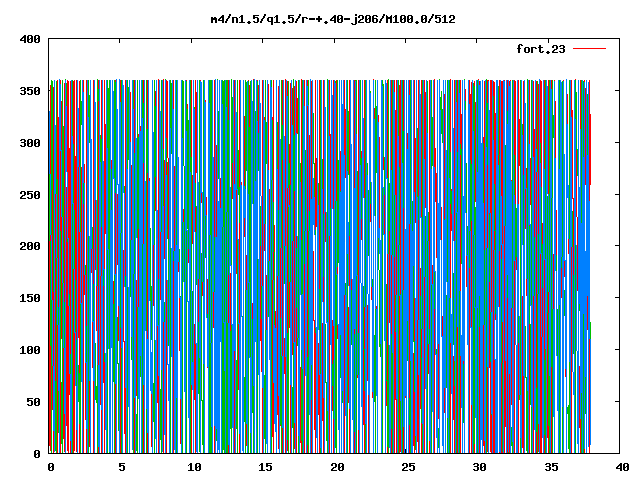This screenshot has width=640, height=480.
Task: Select the fort.23 legend label
Action: 541,49
